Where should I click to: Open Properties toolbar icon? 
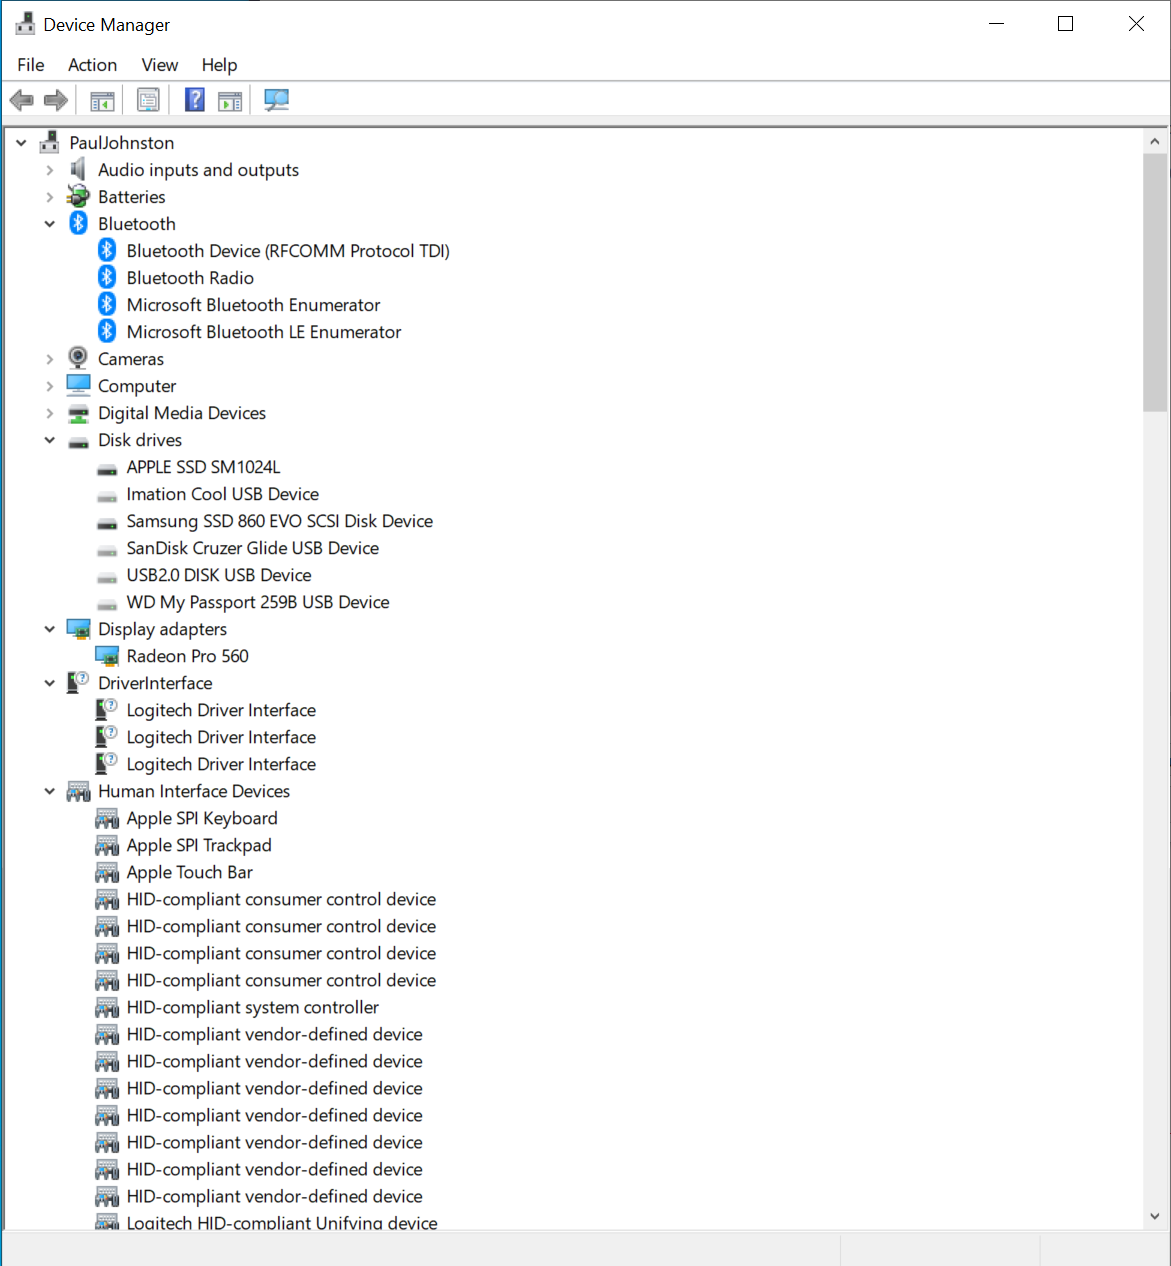148,100
